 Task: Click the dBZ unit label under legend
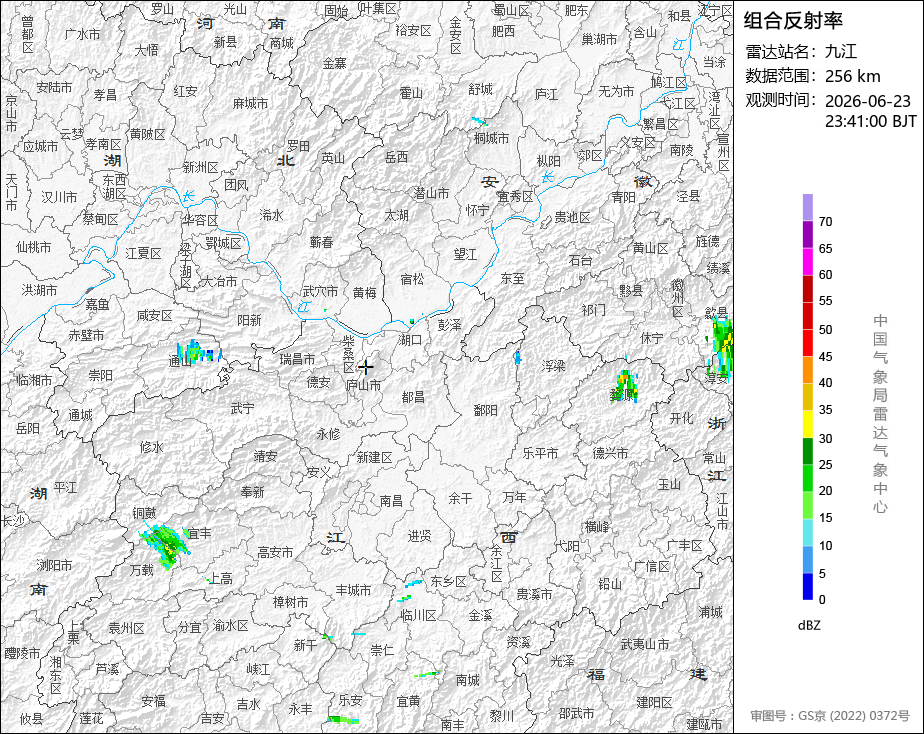tap(809, 626)
